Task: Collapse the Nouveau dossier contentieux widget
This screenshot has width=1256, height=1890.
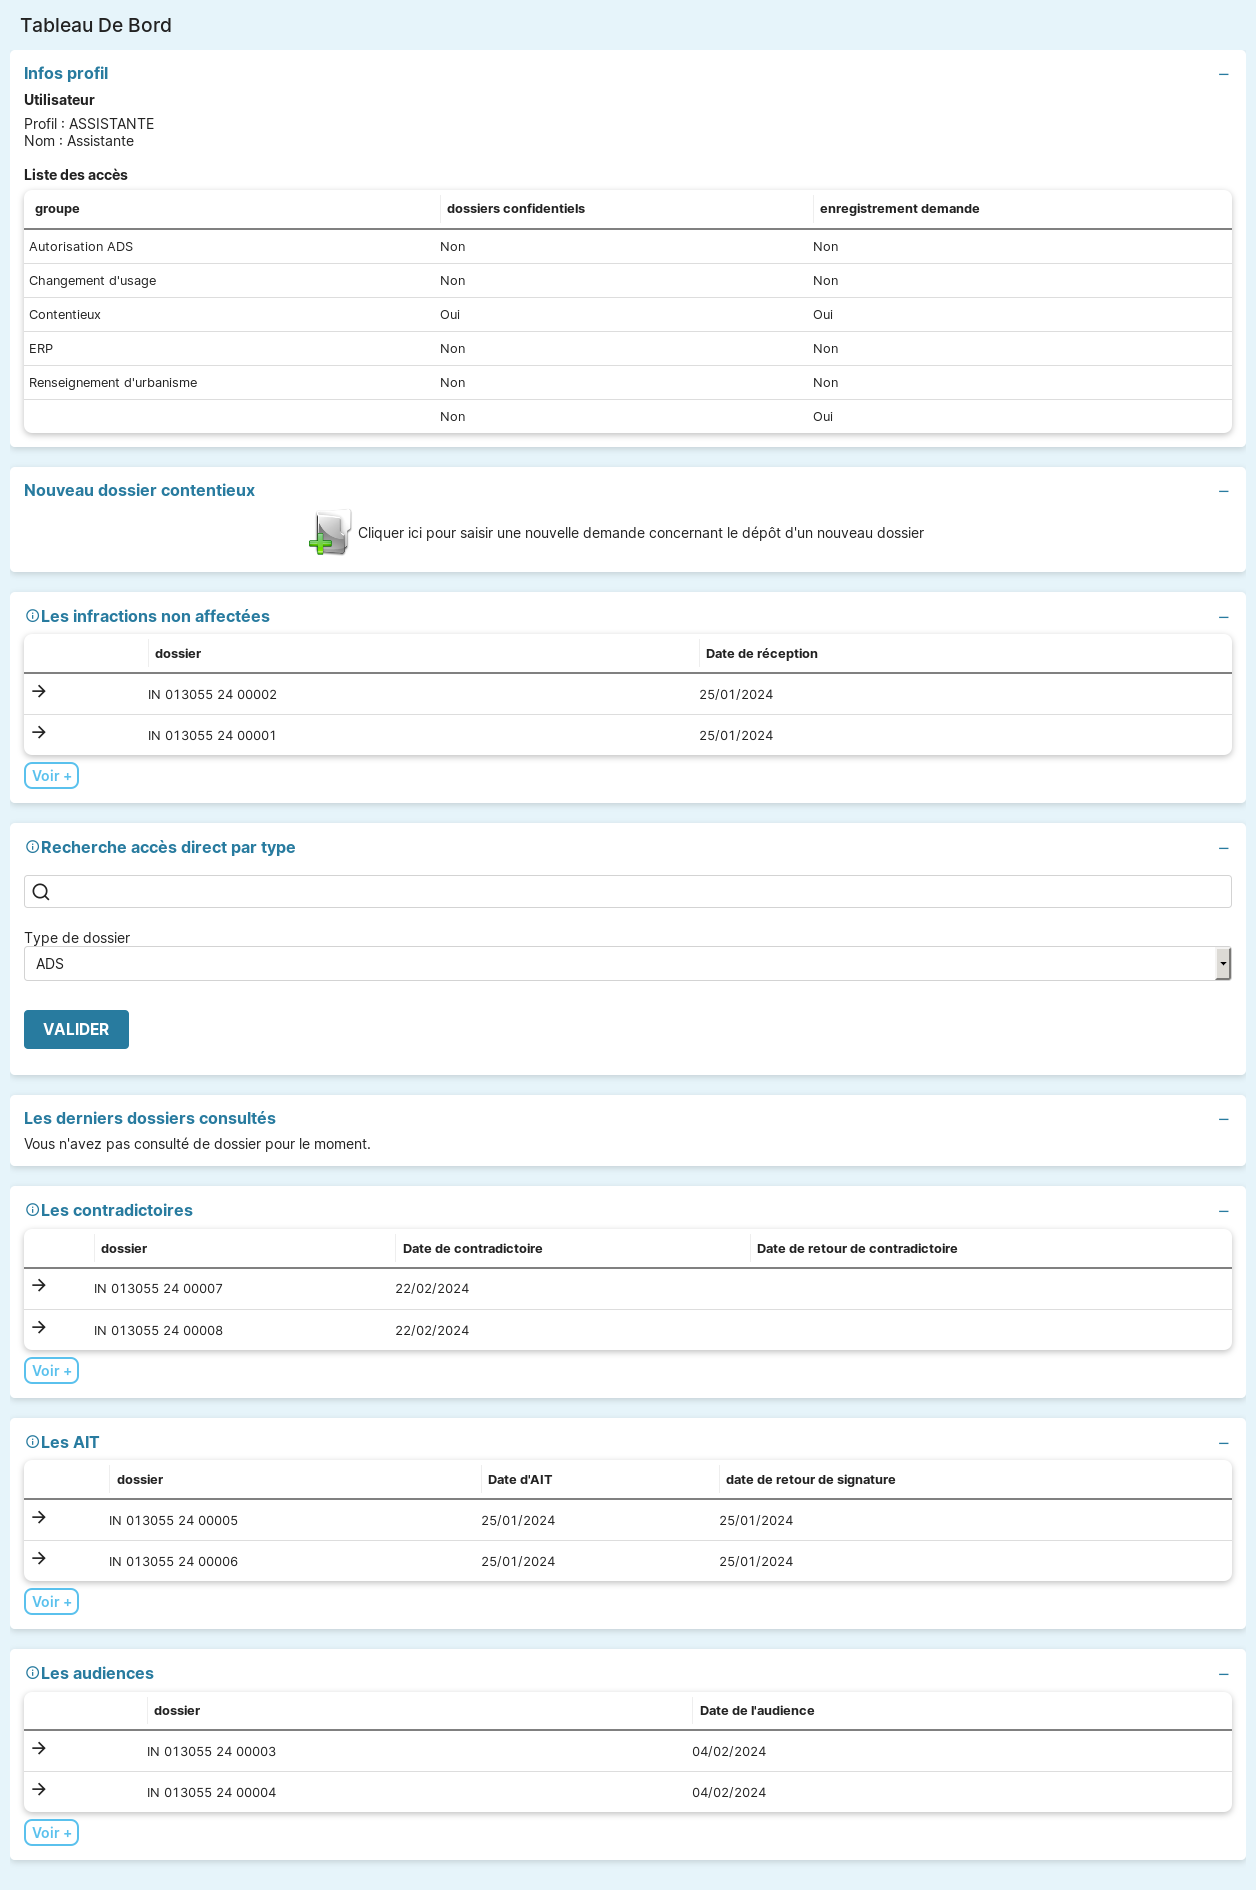Action: click(x=1223, y=491)
